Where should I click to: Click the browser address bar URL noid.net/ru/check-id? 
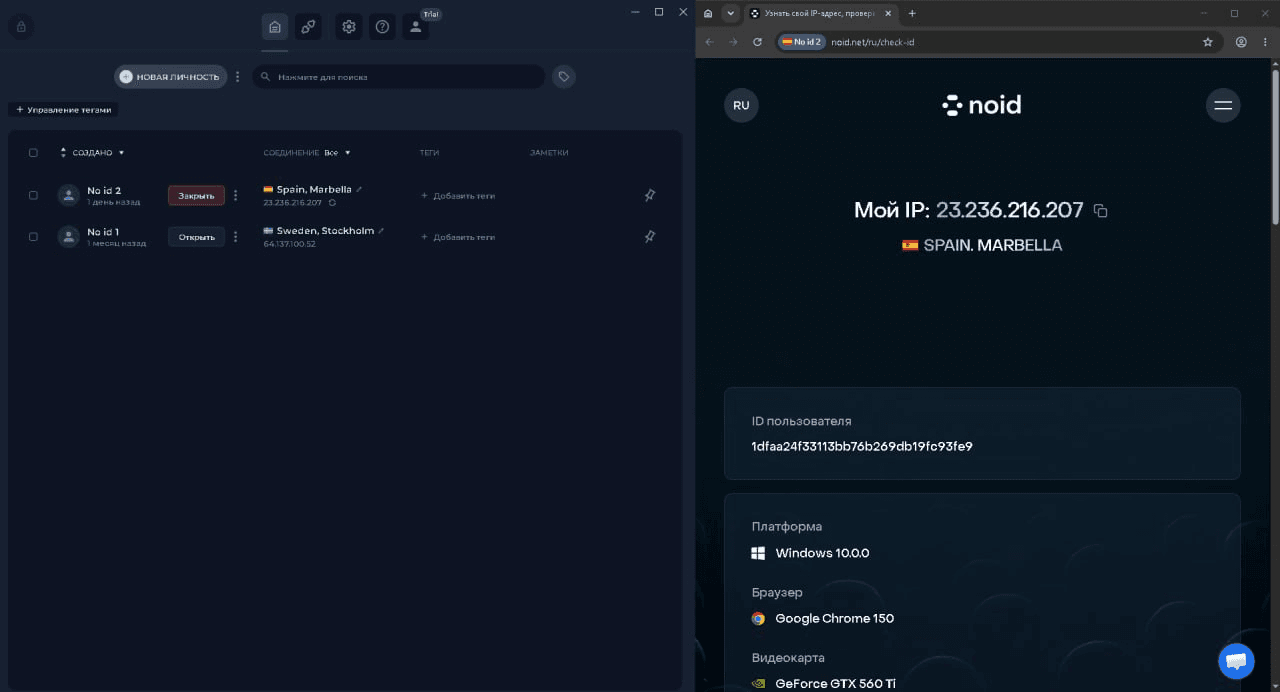pos(872,42)
